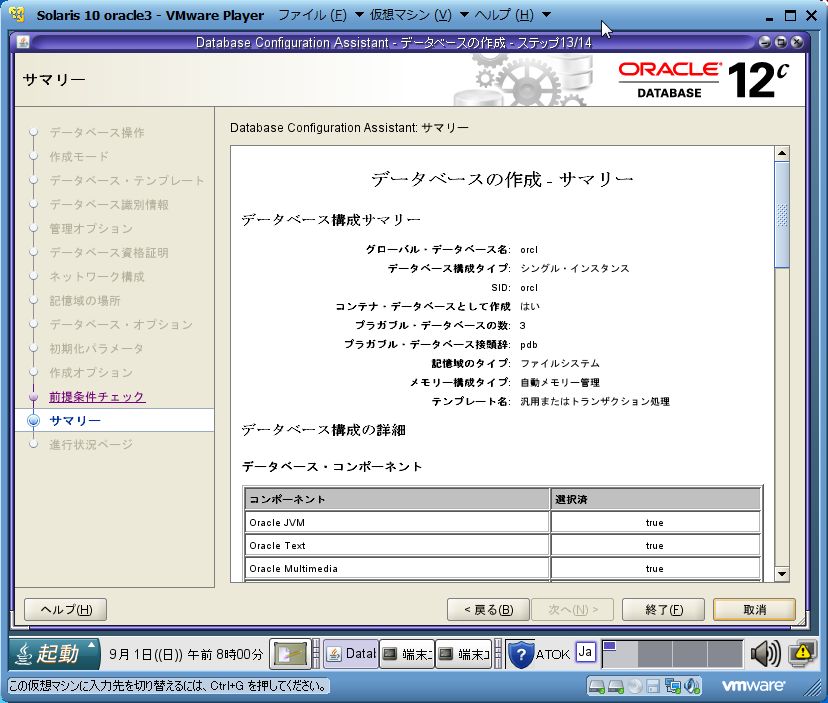Screen dimensions: 828x703
Task: Switch to the Datal taskbar window button
Action: point(351,654)
